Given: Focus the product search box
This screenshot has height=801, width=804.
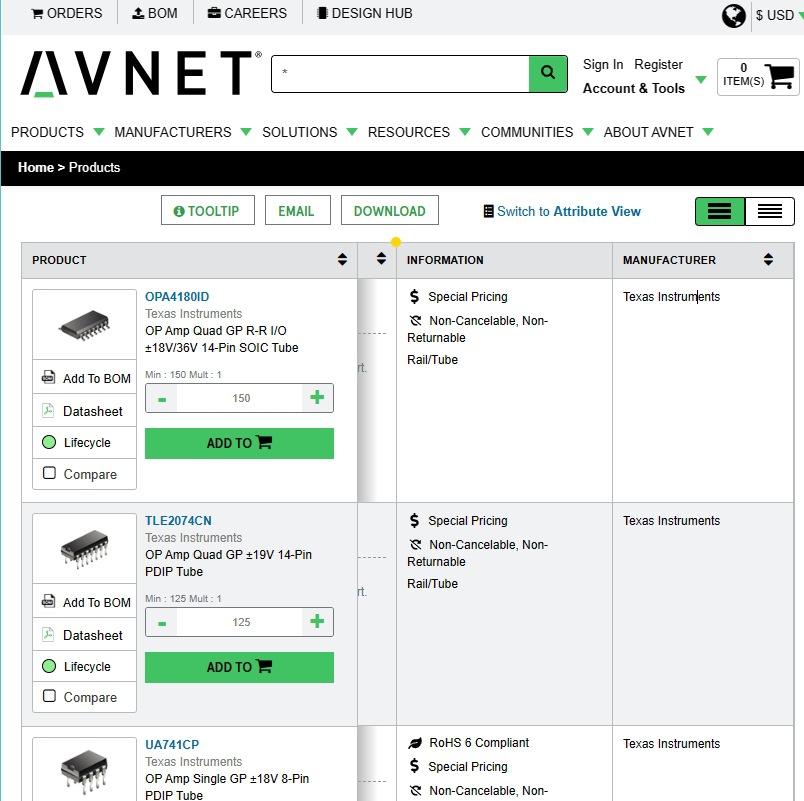Looking at the screenshot, I should 400,74.
